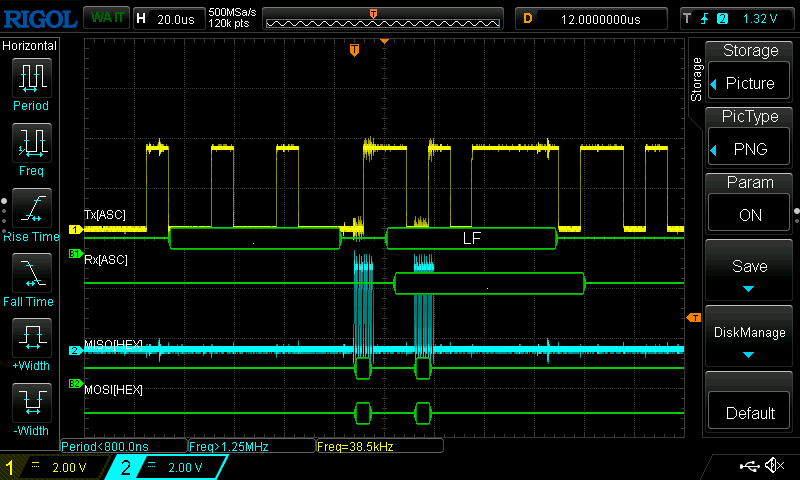Click the USB status icon
The width and height of the screenshot is (800, 480).
(749, 466)
